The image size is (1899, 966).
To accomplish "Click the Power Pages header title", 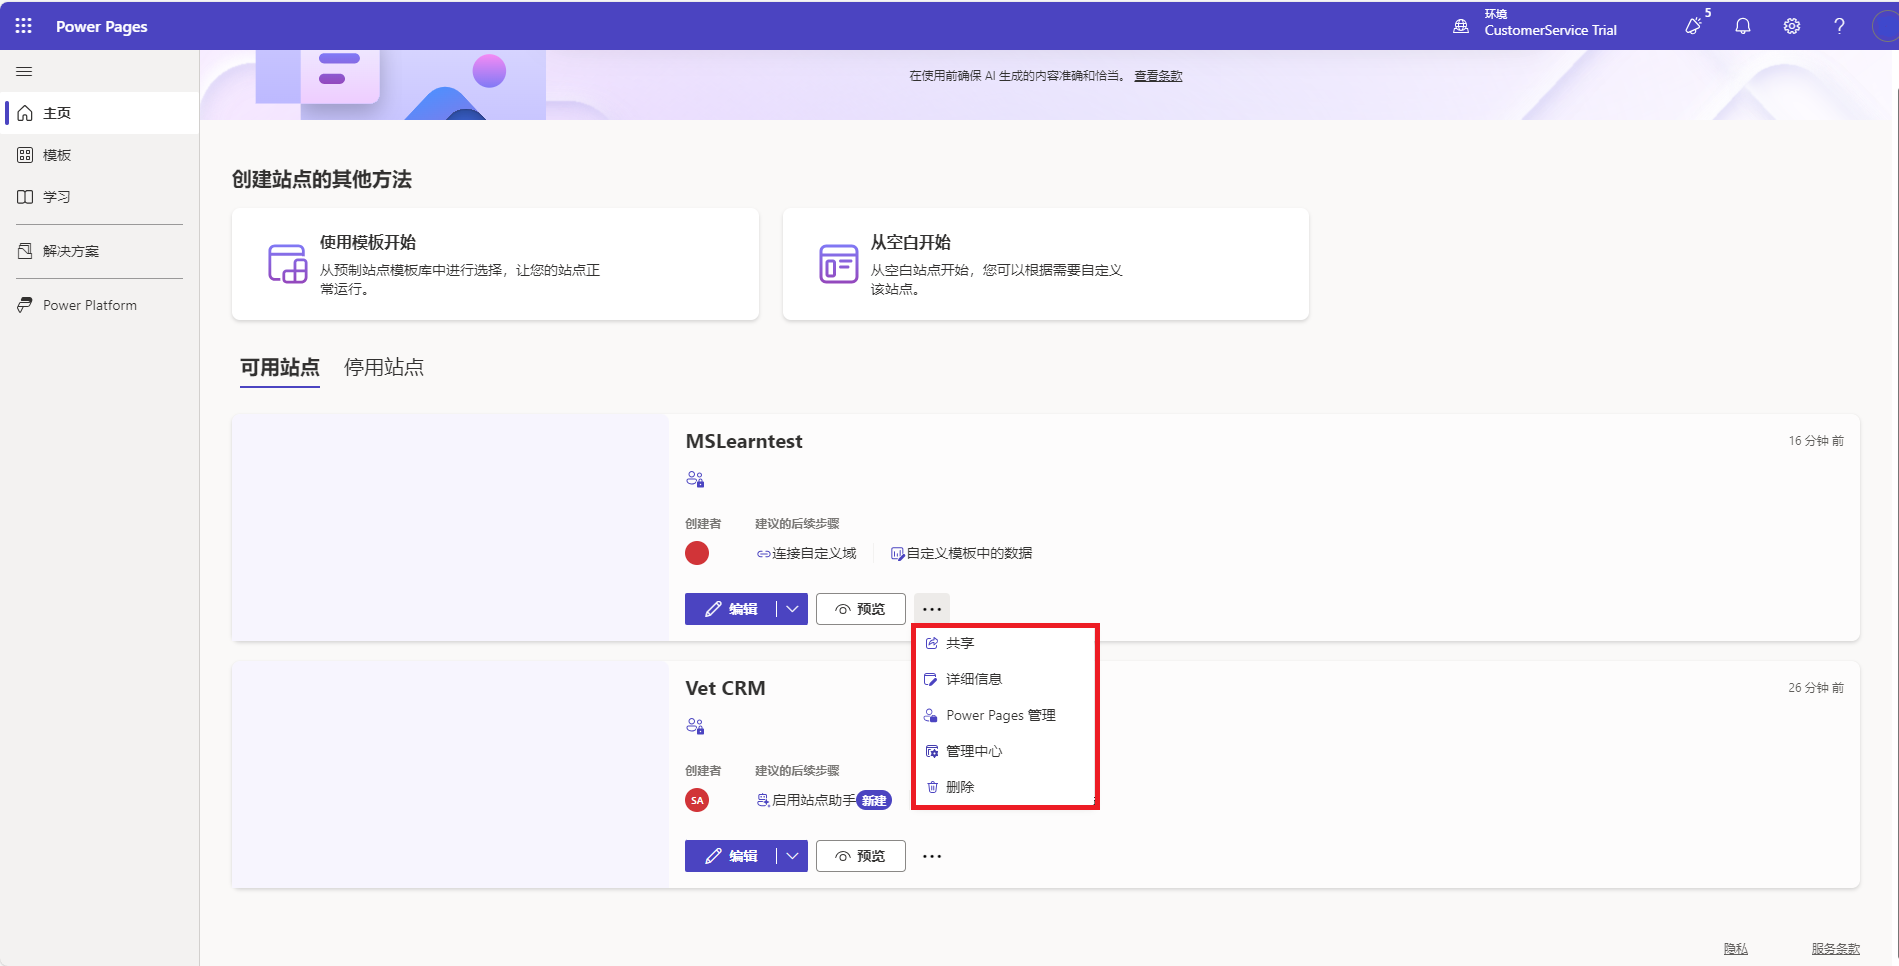I will tap(102, 26).
